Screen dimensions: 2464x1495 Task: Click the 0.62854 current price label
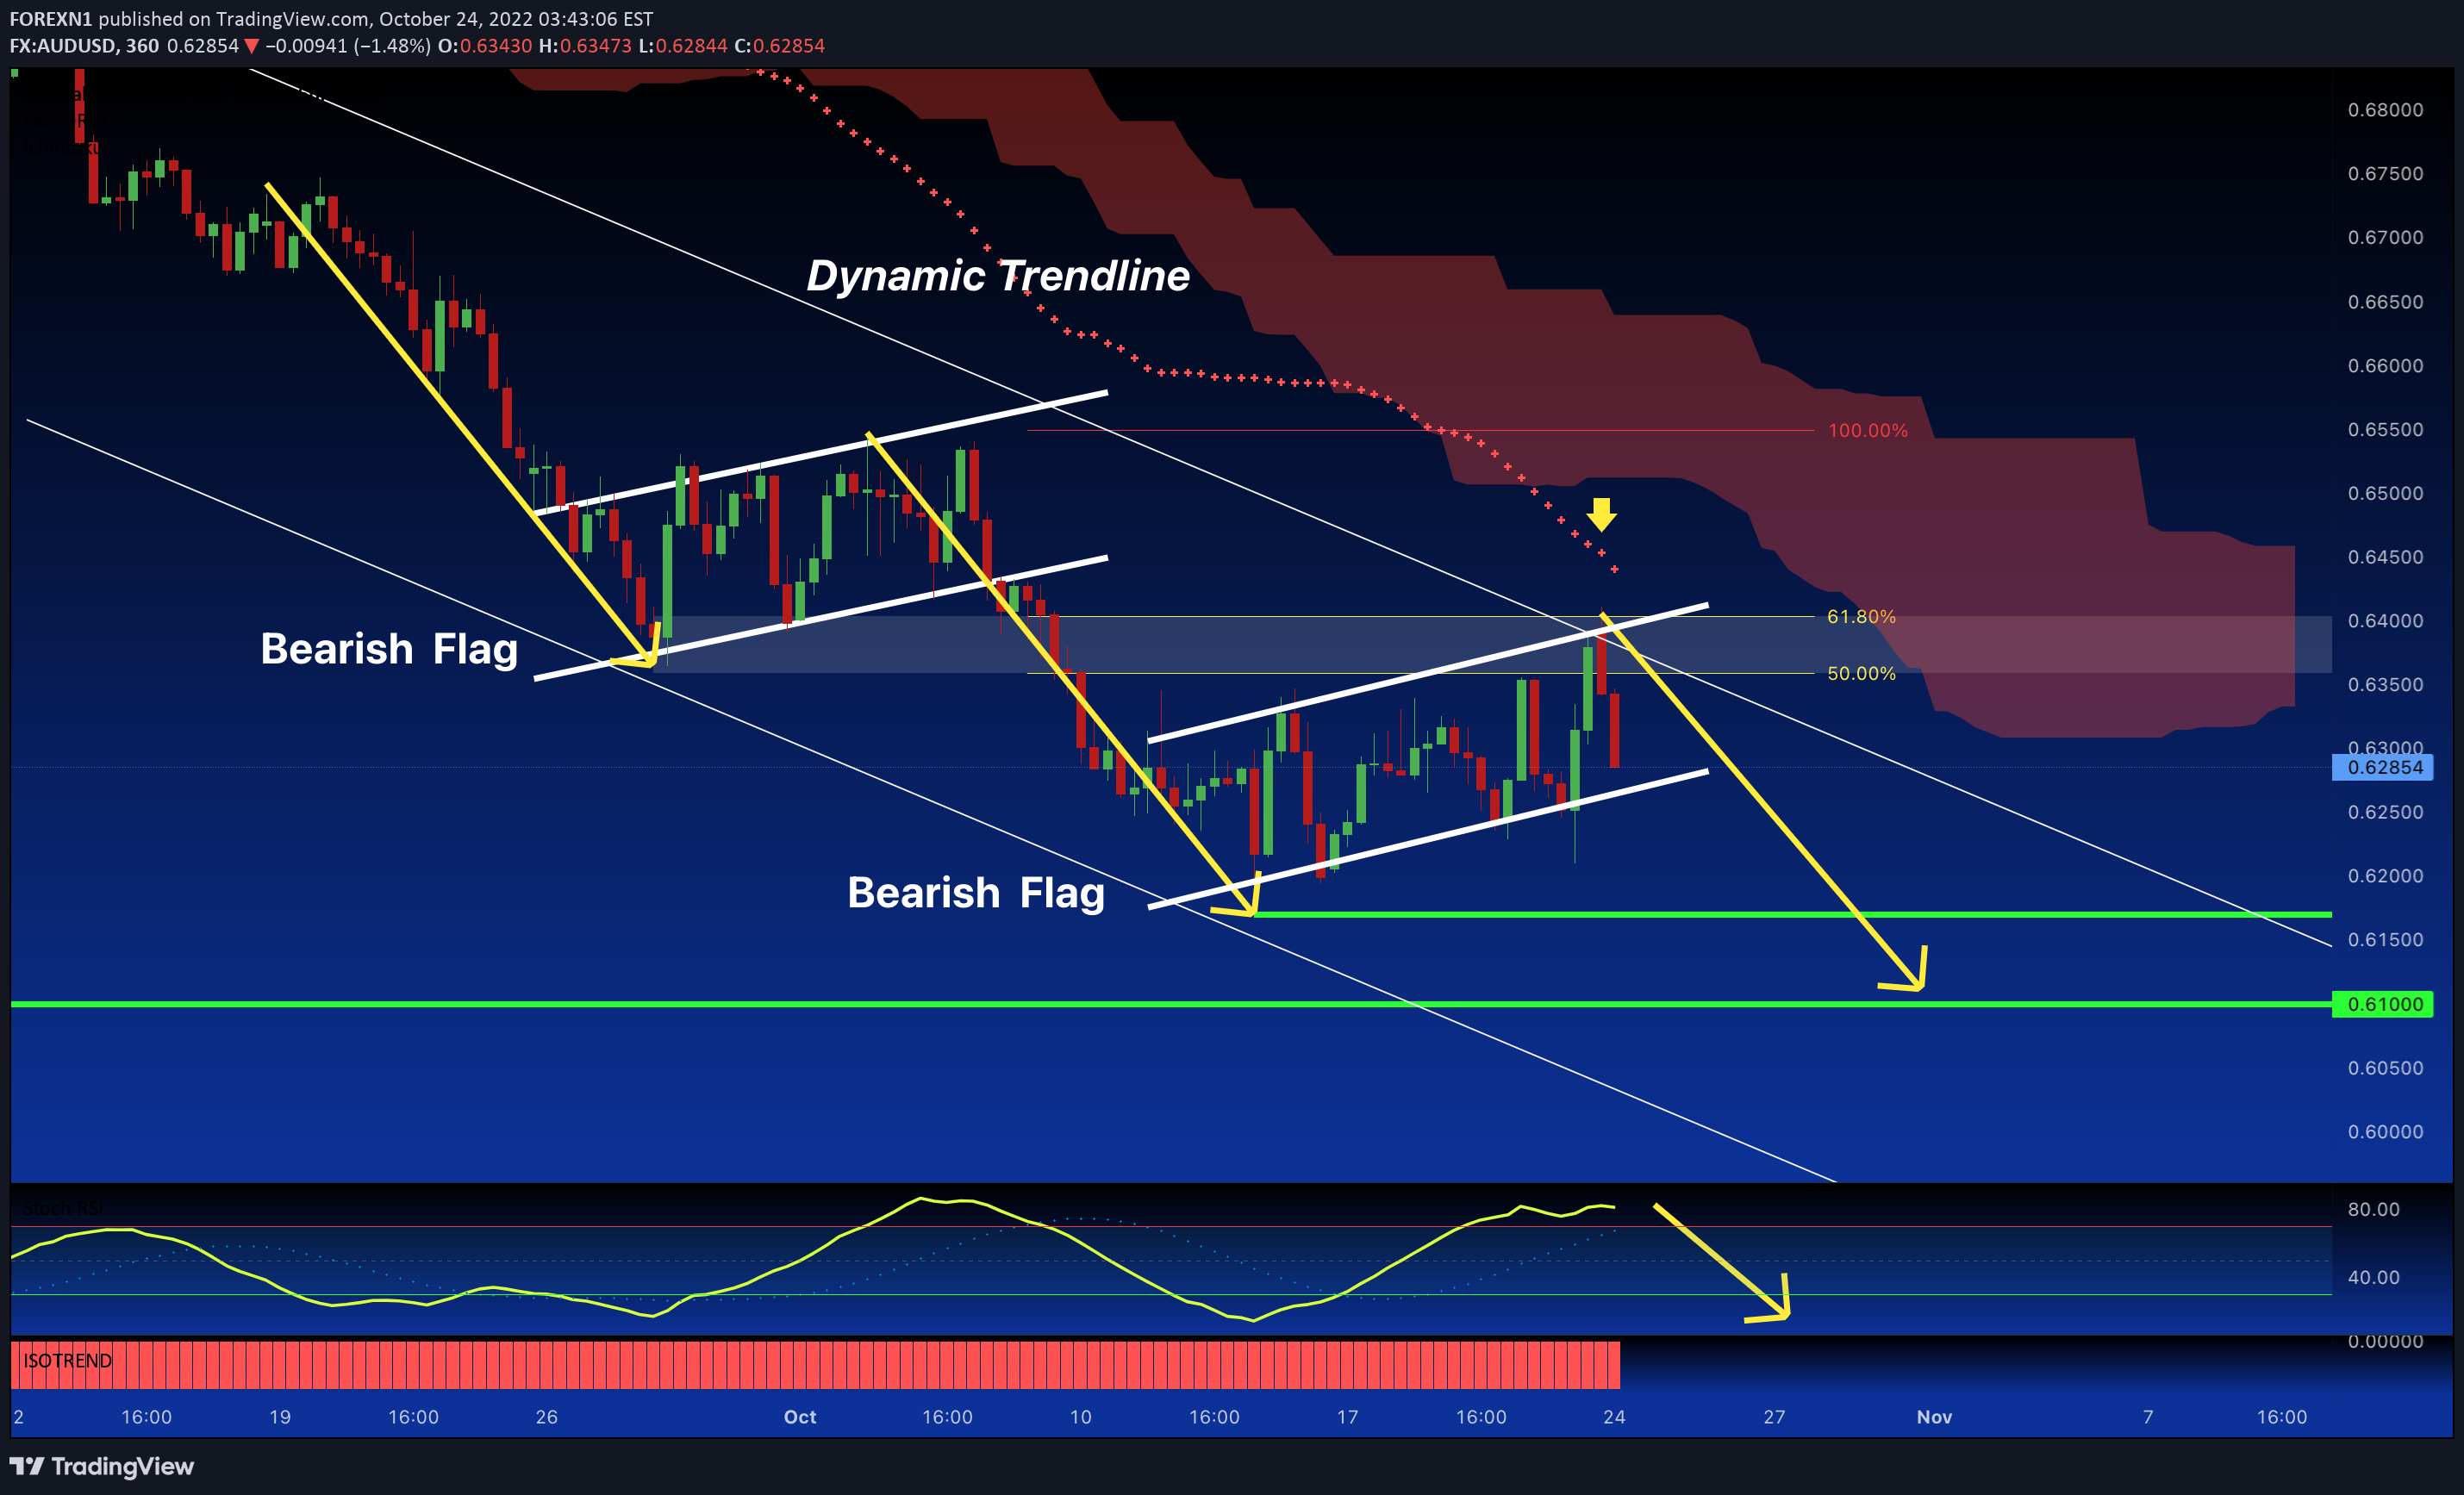coord(2384,768)
